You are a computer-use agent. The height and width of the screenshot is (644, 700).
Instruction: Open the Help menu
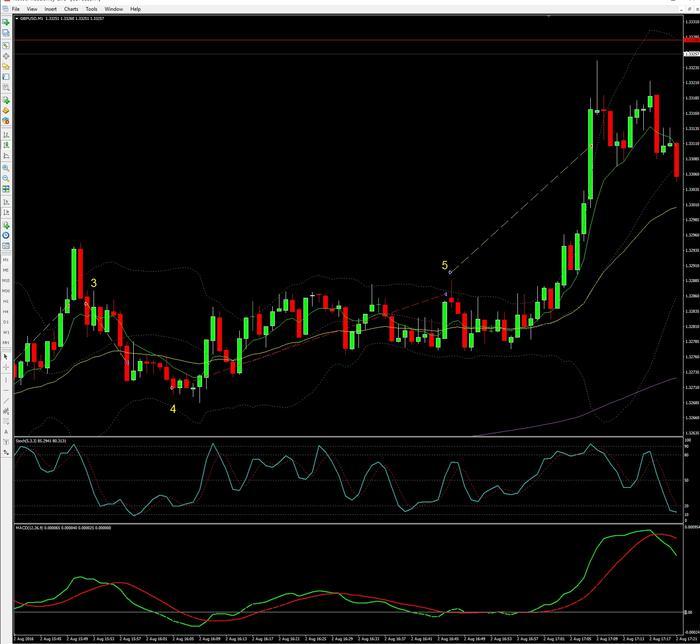click(135, 9)
